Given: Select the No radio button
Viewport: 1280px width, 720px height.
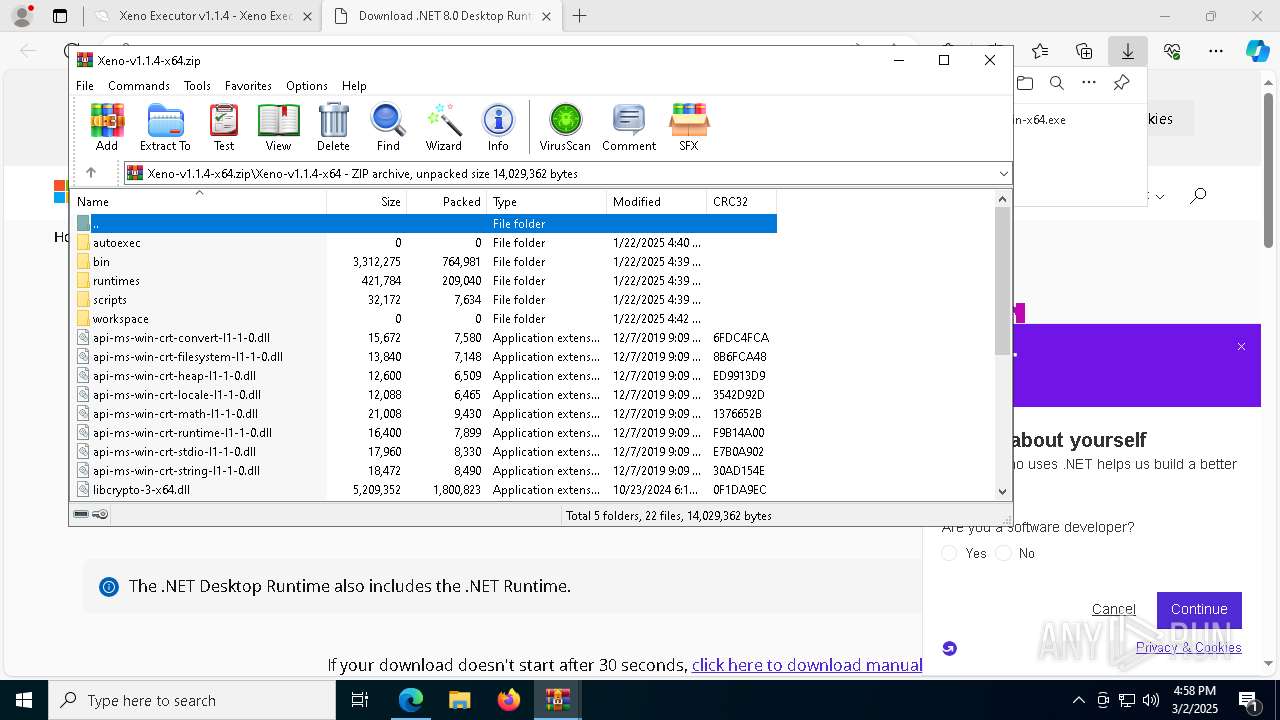Looking at the screenshot, I should [1004, 553].
